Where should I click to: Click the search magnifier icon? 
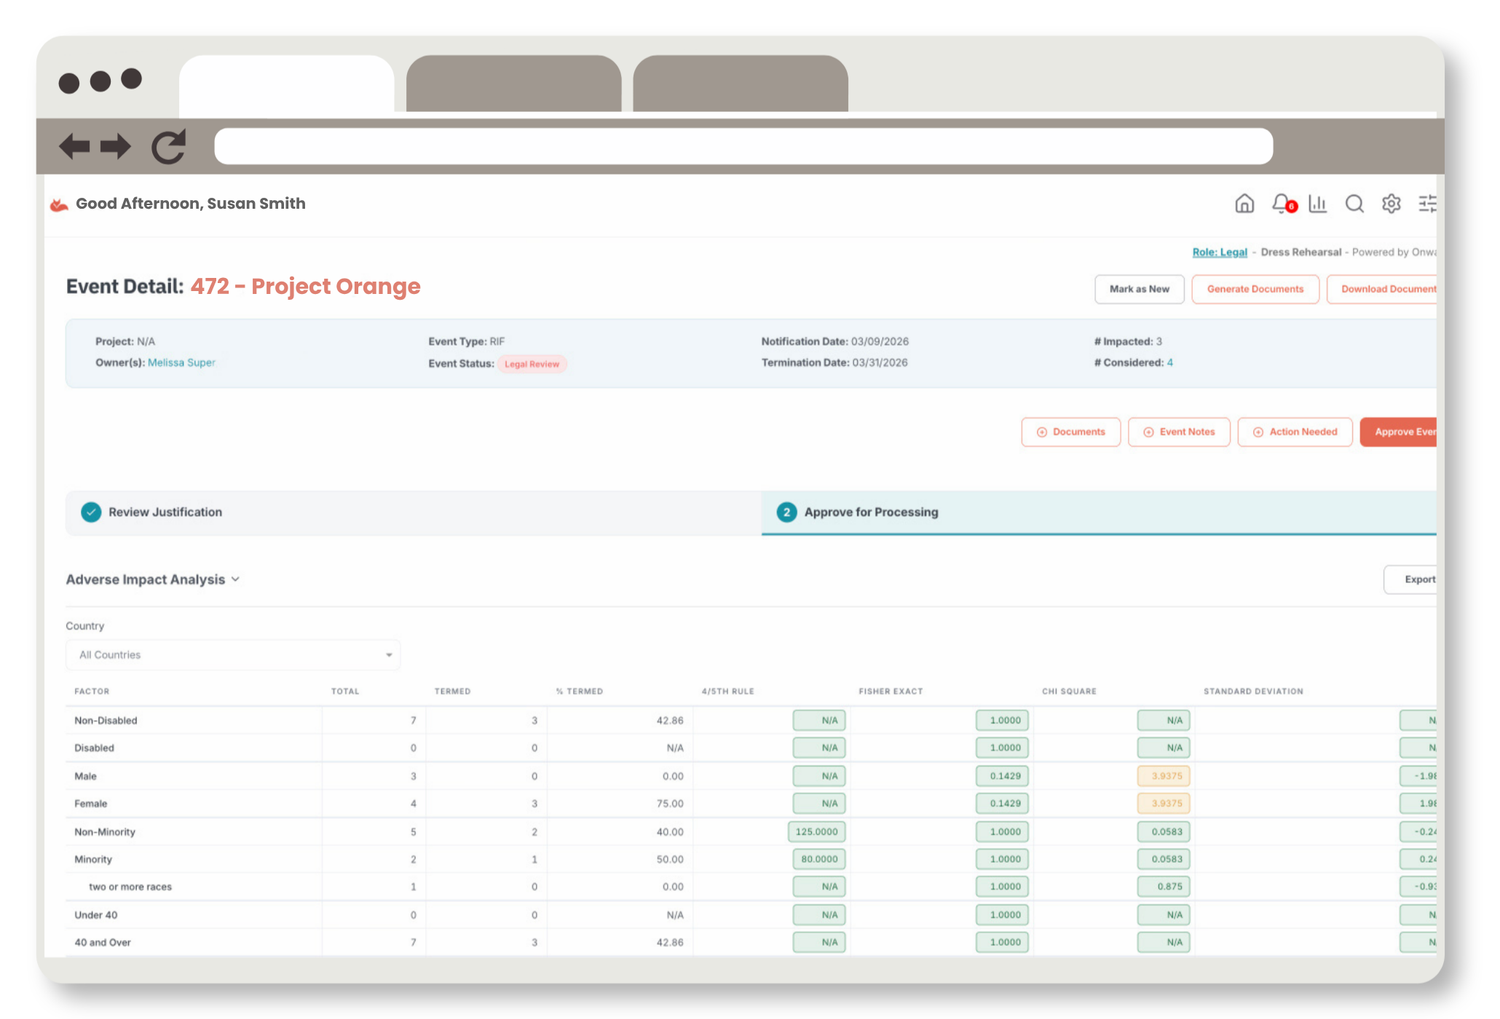click(1354, 204)
